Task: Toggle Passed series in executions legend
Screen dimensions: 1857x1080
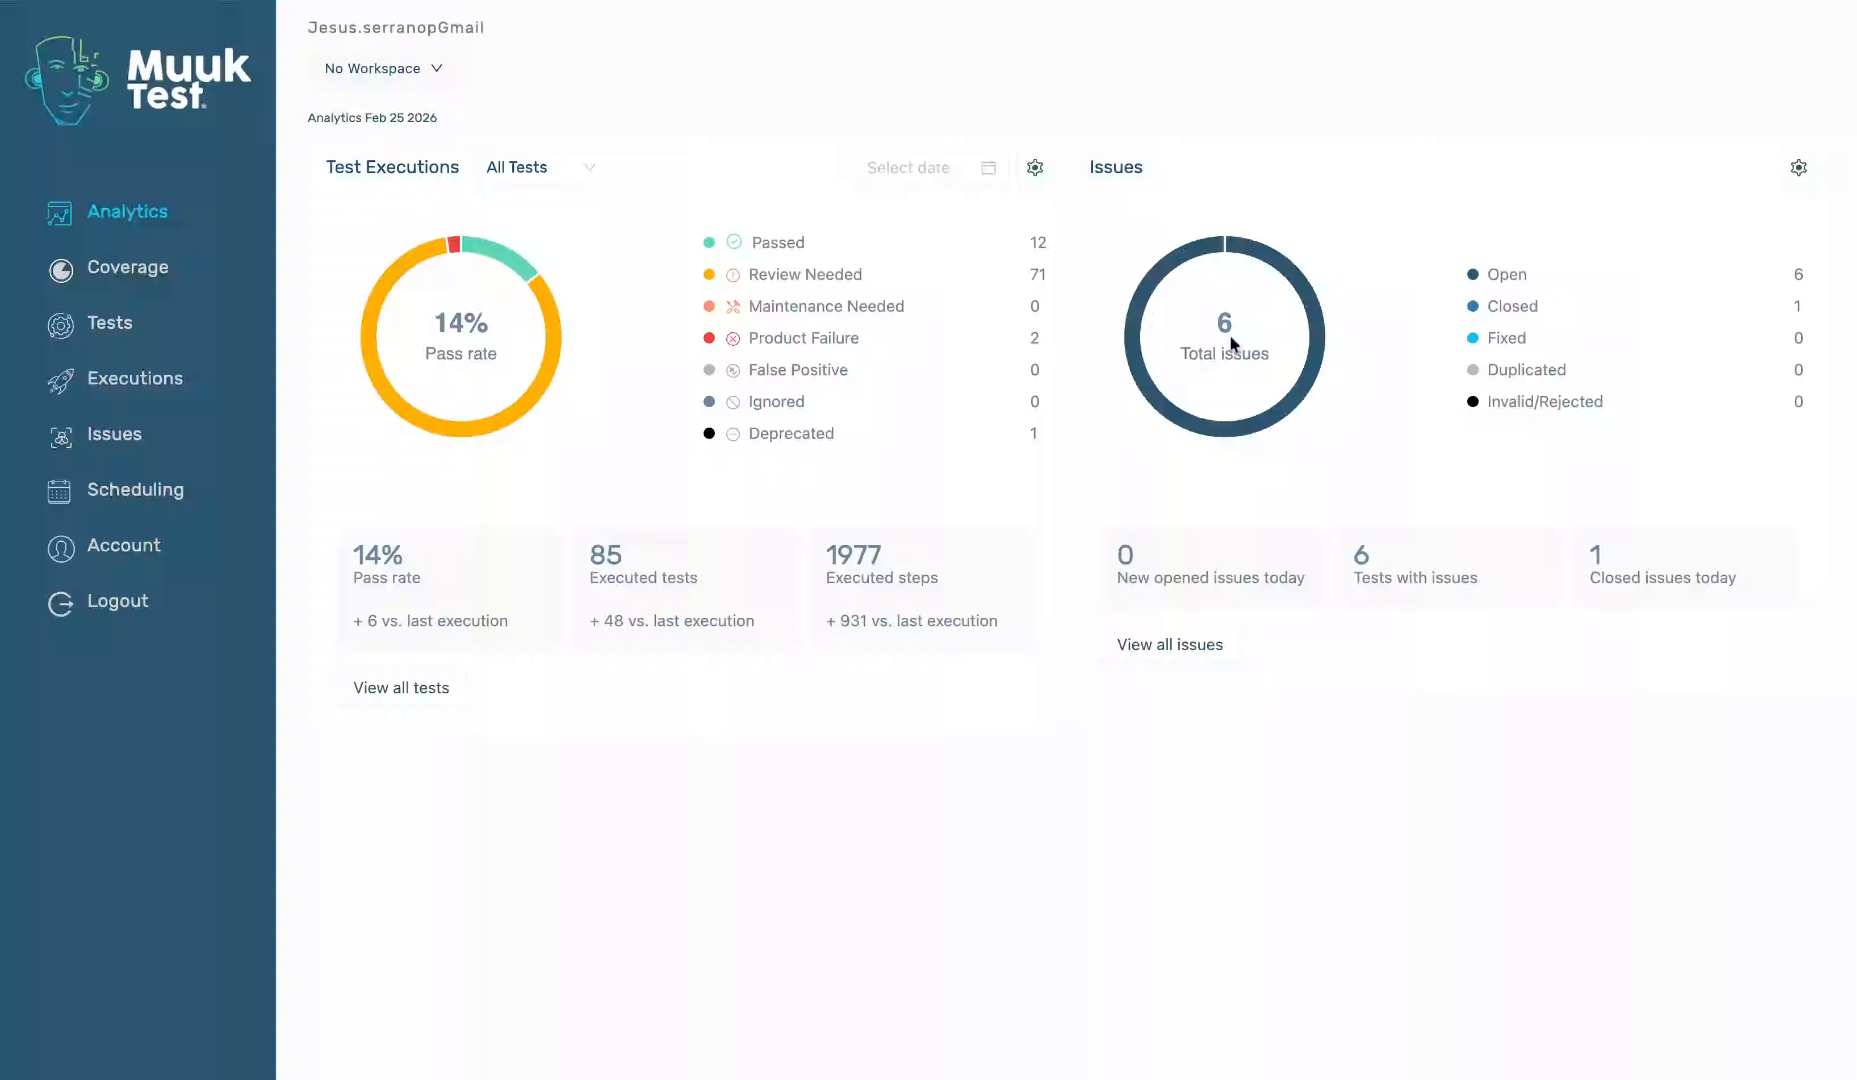Action: pos(777,243)
